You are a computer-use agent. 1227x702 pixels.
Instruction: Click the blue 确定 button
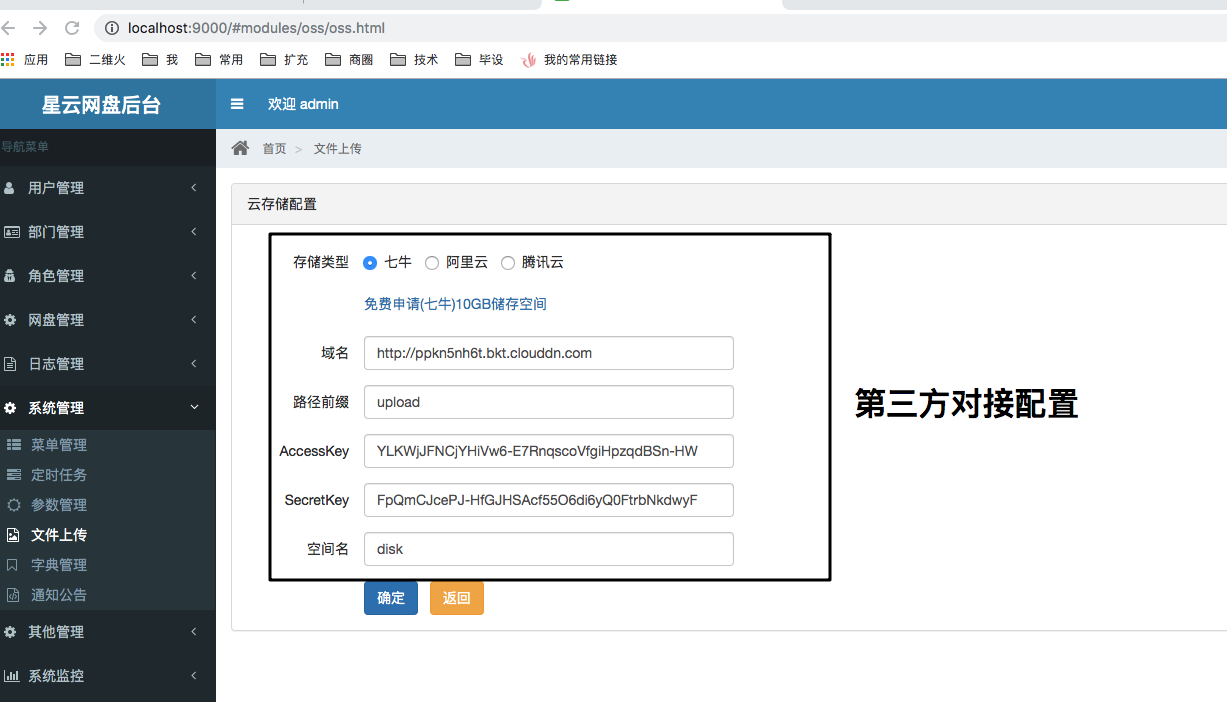(391, 598)
